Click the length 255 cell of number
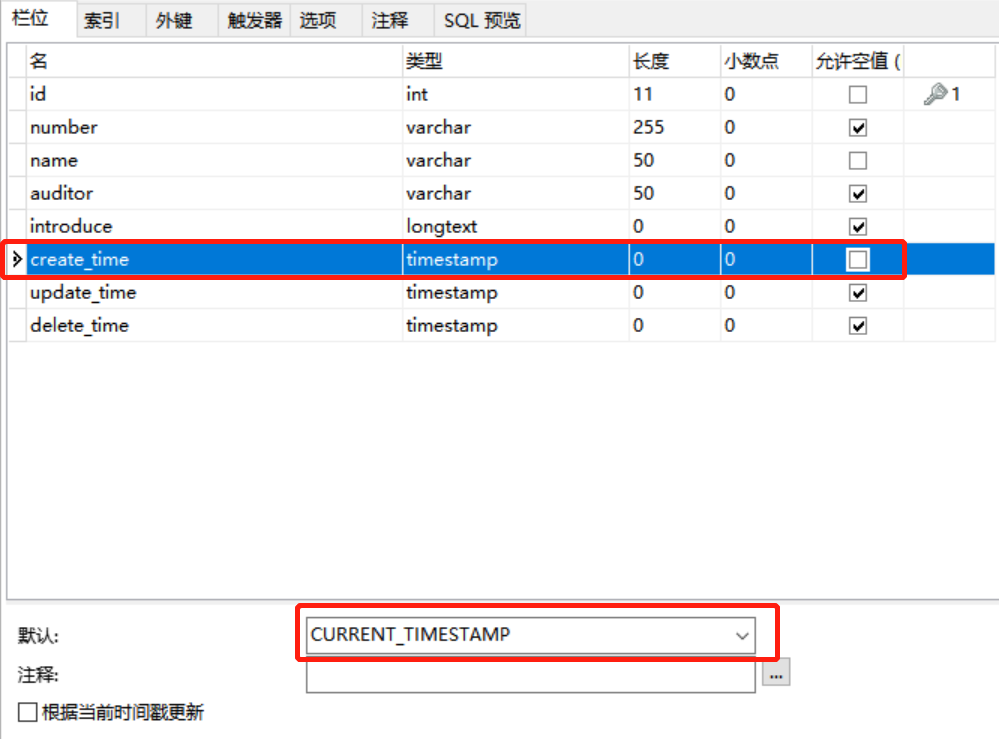The width and height of the screenshot is (999, 739). tap(675, 127)
